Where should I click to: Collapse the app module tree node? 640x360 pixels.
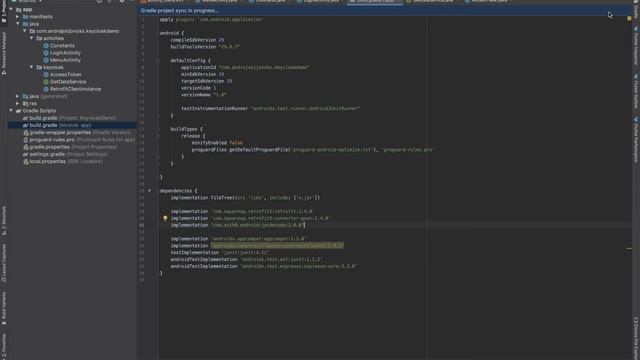point(11,9)
